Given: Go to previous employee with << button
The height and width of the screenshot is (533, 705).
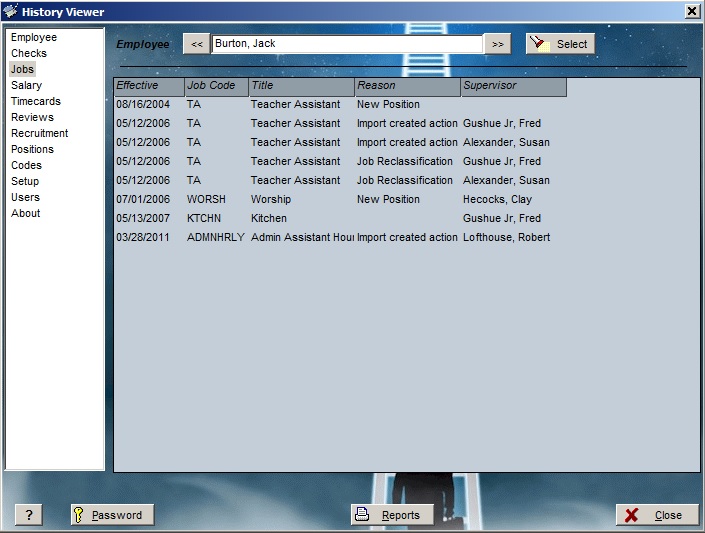Looking at the screenshot, I should coord(196,44).
